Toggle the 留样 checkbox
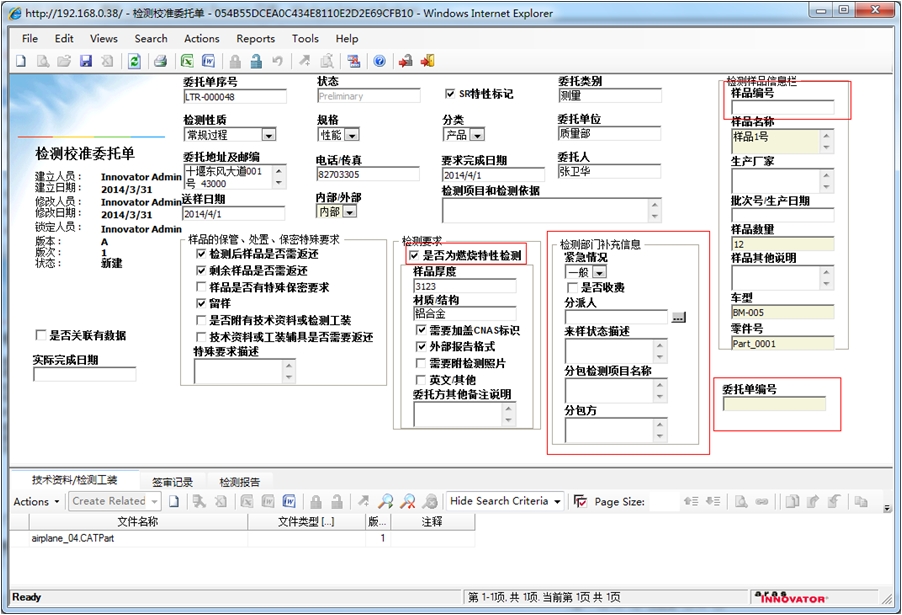Viewport: 902px width, 615px height. 201,303
